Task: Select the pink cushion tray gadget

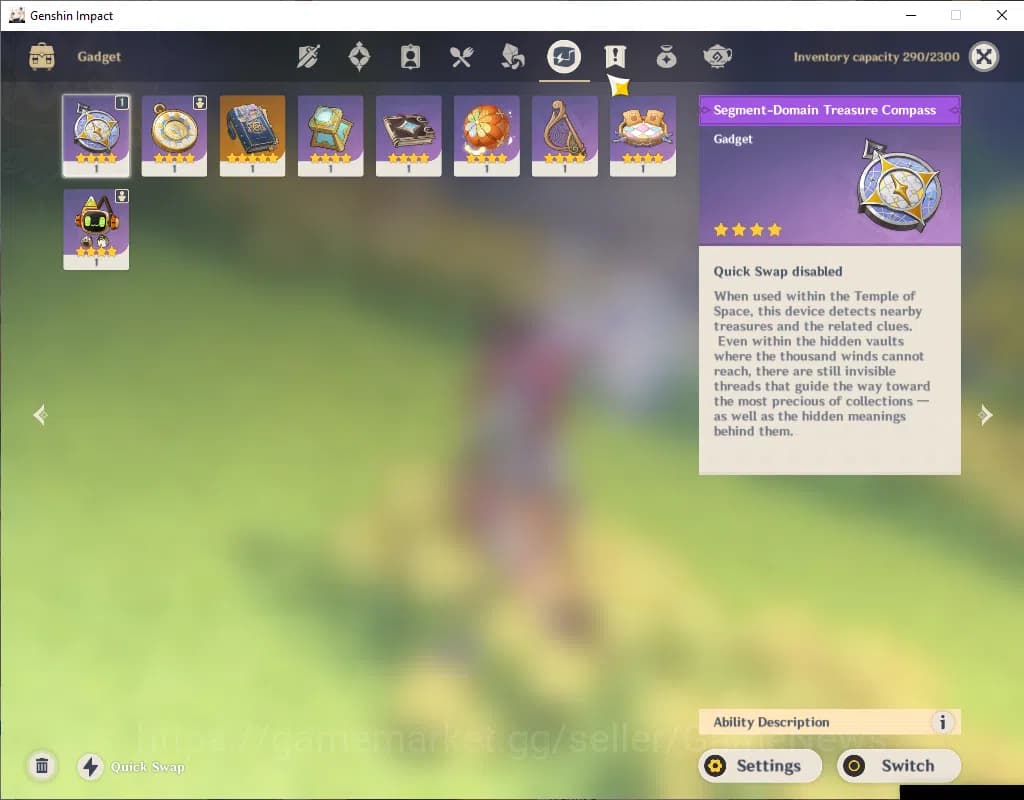Action: [x=643, y=136]
